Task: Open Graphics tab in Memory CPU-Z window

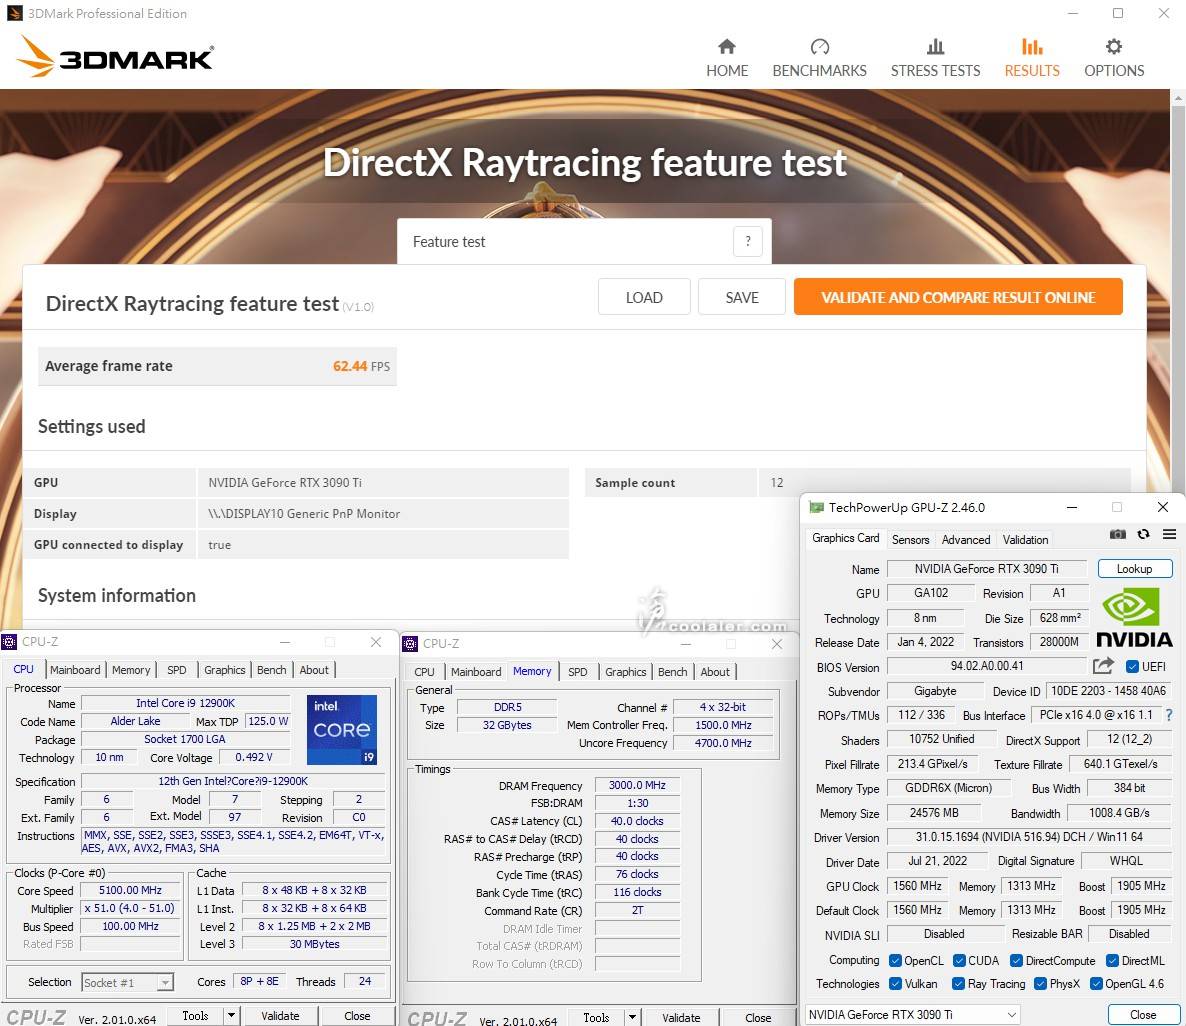Action: (626, 671)
